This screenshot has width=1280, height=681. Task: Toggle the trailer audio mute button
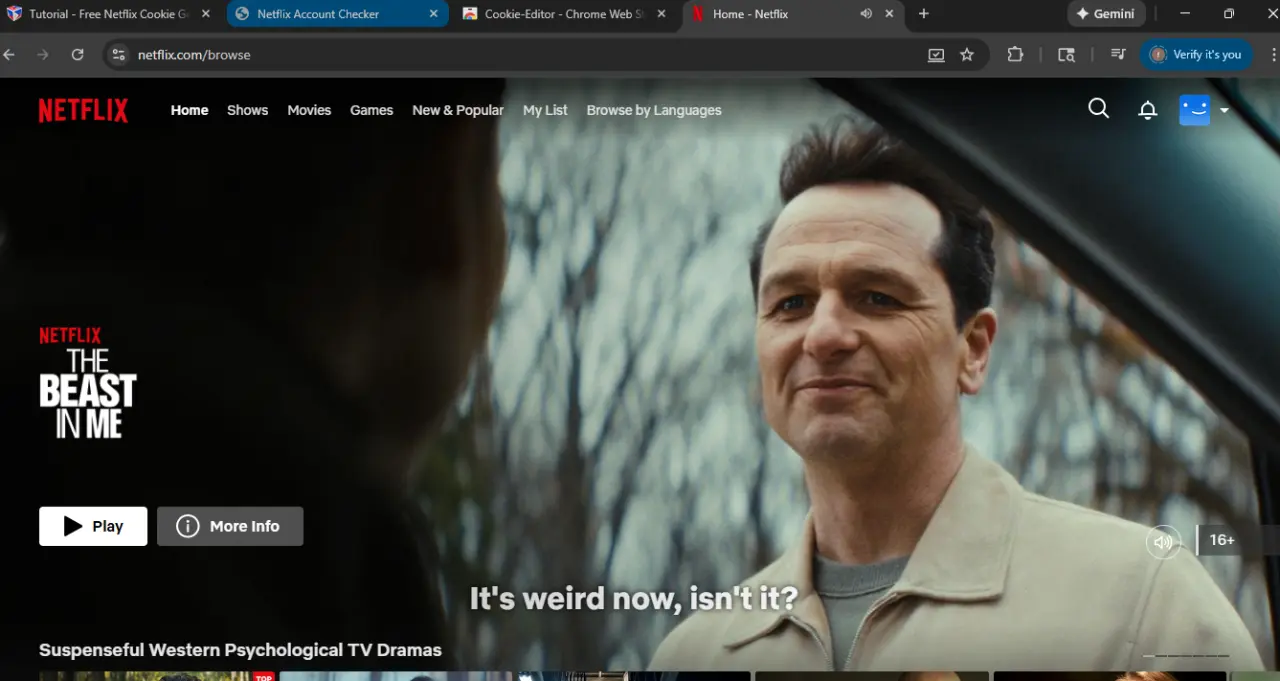click(1163, 542)
